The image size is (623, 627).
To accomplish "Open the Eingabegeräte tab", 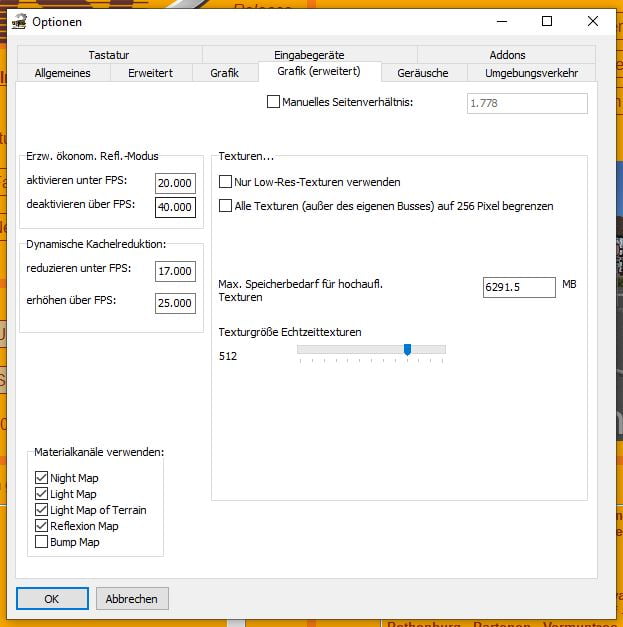I will pos(309,55).
